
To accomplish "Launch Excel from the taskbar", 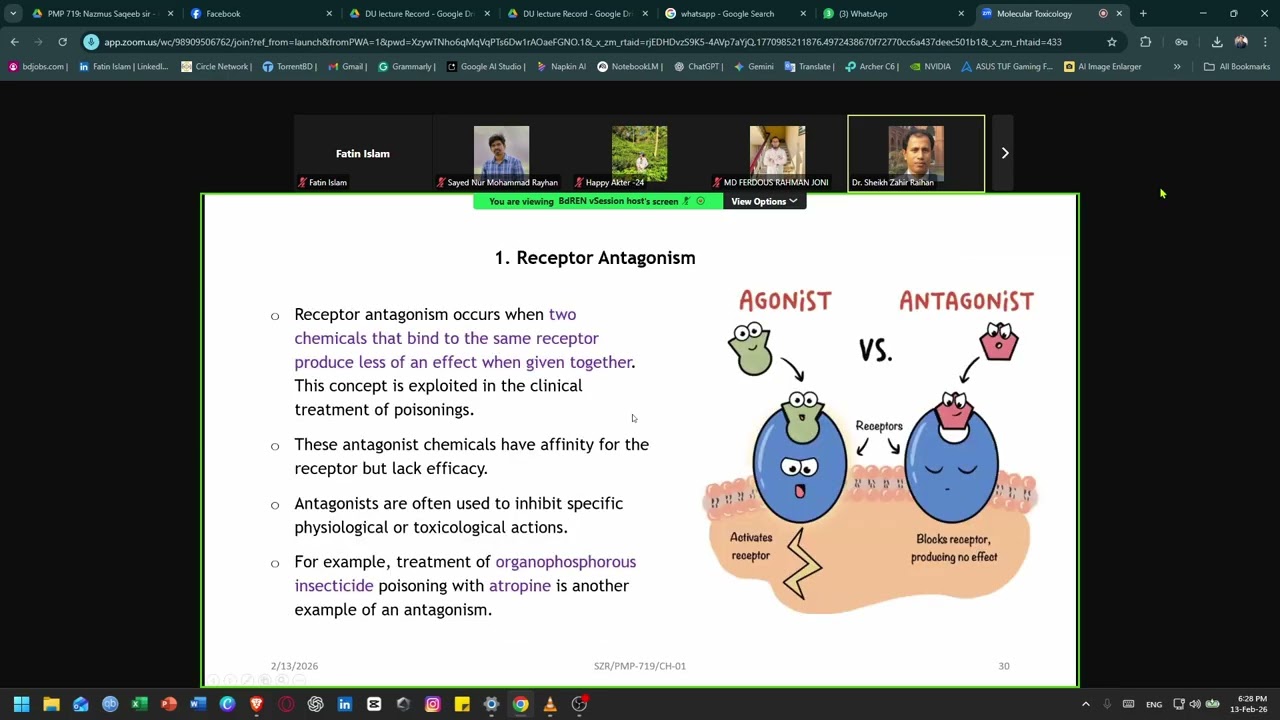I will coord(139,704).
